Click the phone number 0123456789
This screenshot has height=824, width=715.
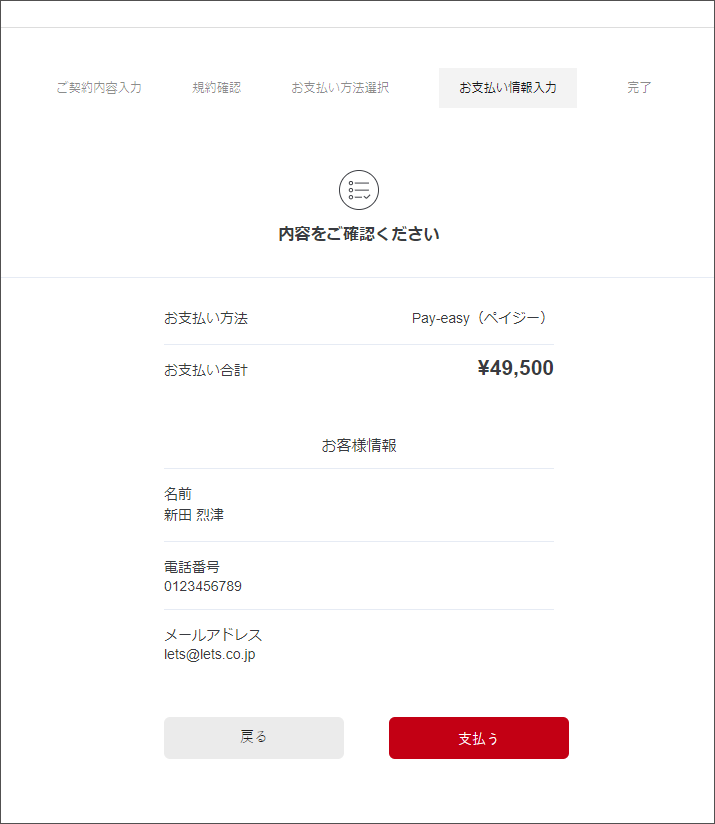point(203,586)
